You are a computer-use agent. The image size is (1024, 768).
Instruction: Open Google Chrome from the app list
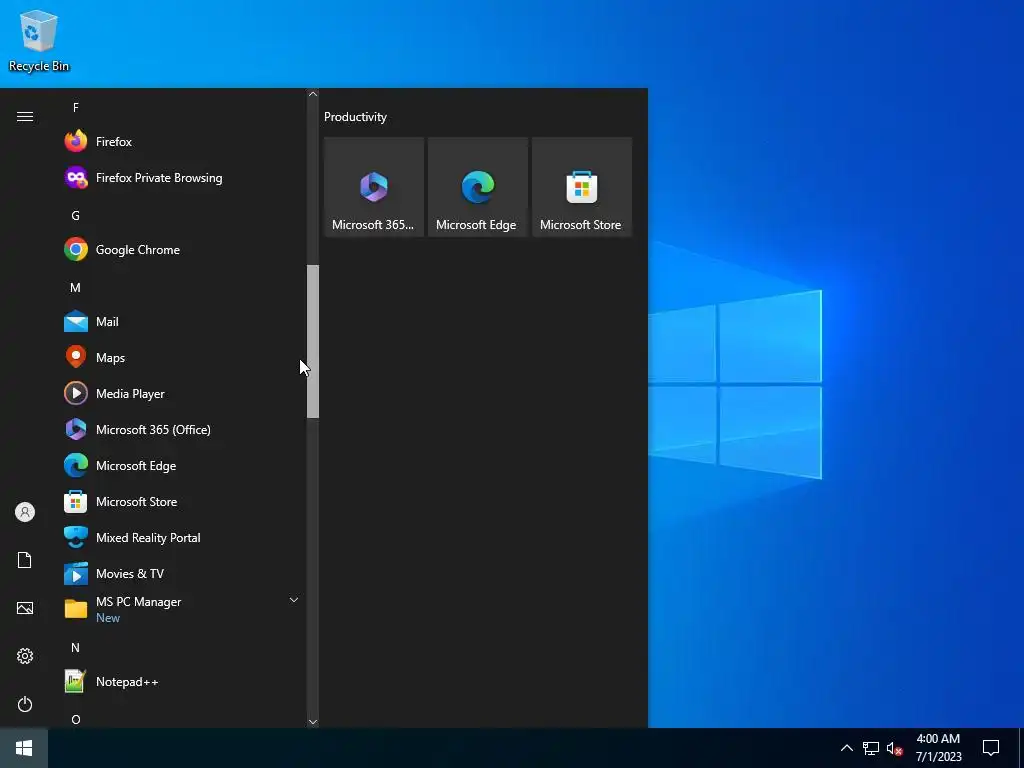[182, 249]
